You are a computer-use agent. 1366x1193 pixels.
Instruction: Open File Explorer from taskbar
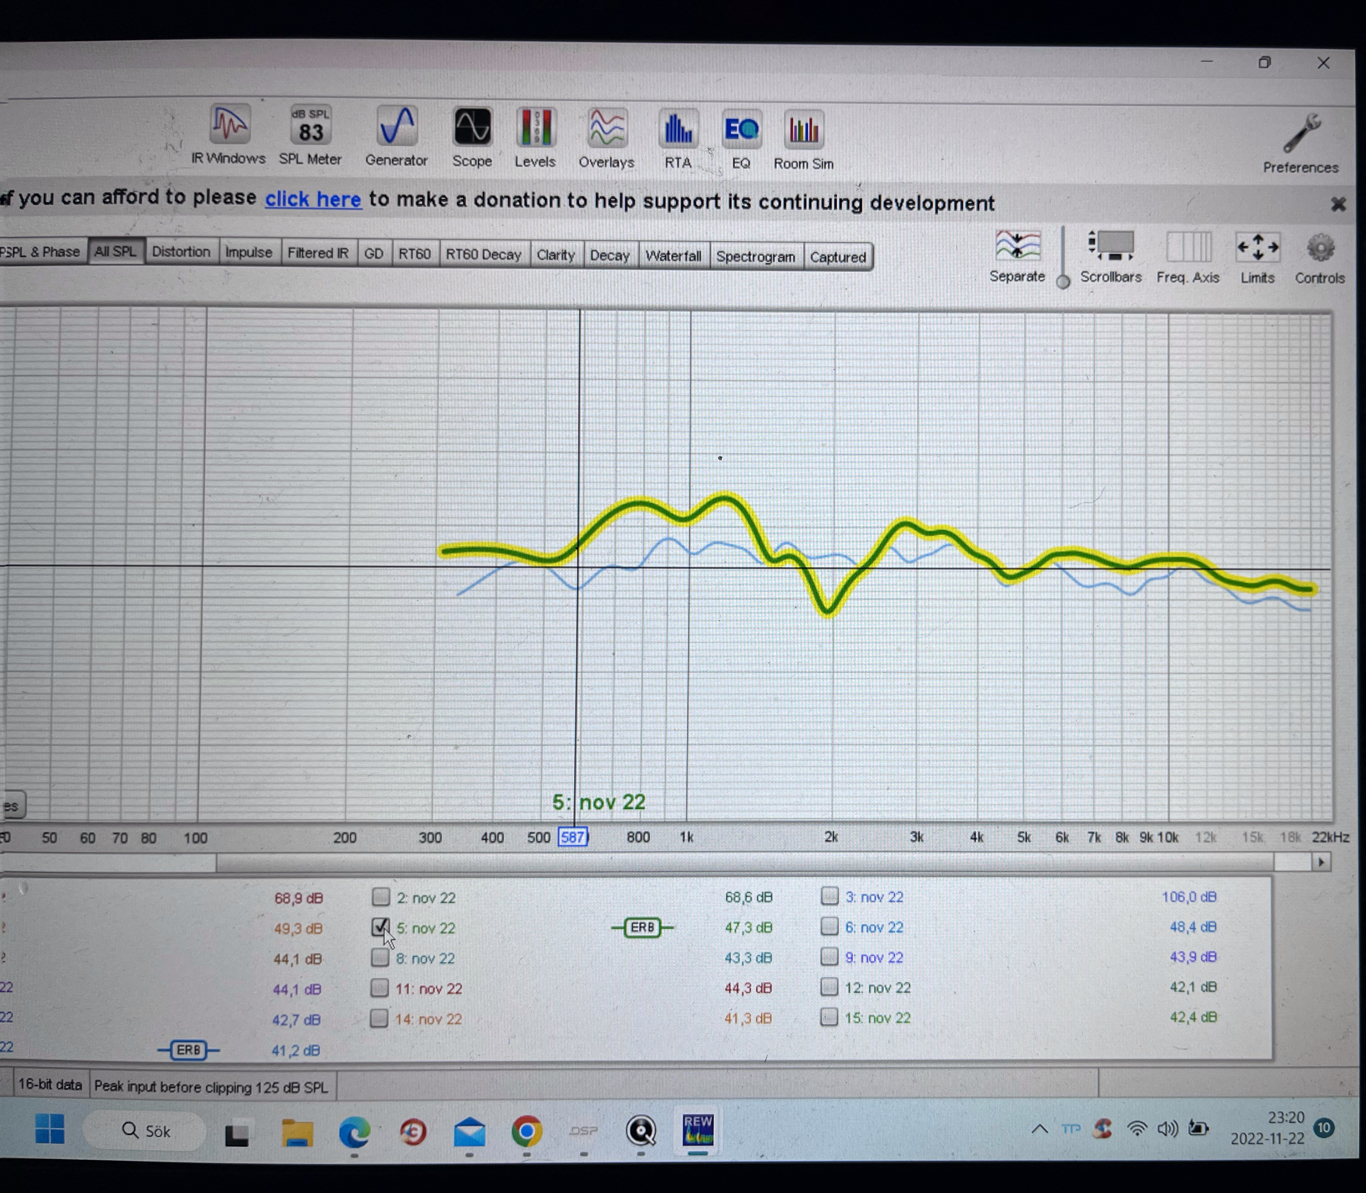tap(297, 1132)
